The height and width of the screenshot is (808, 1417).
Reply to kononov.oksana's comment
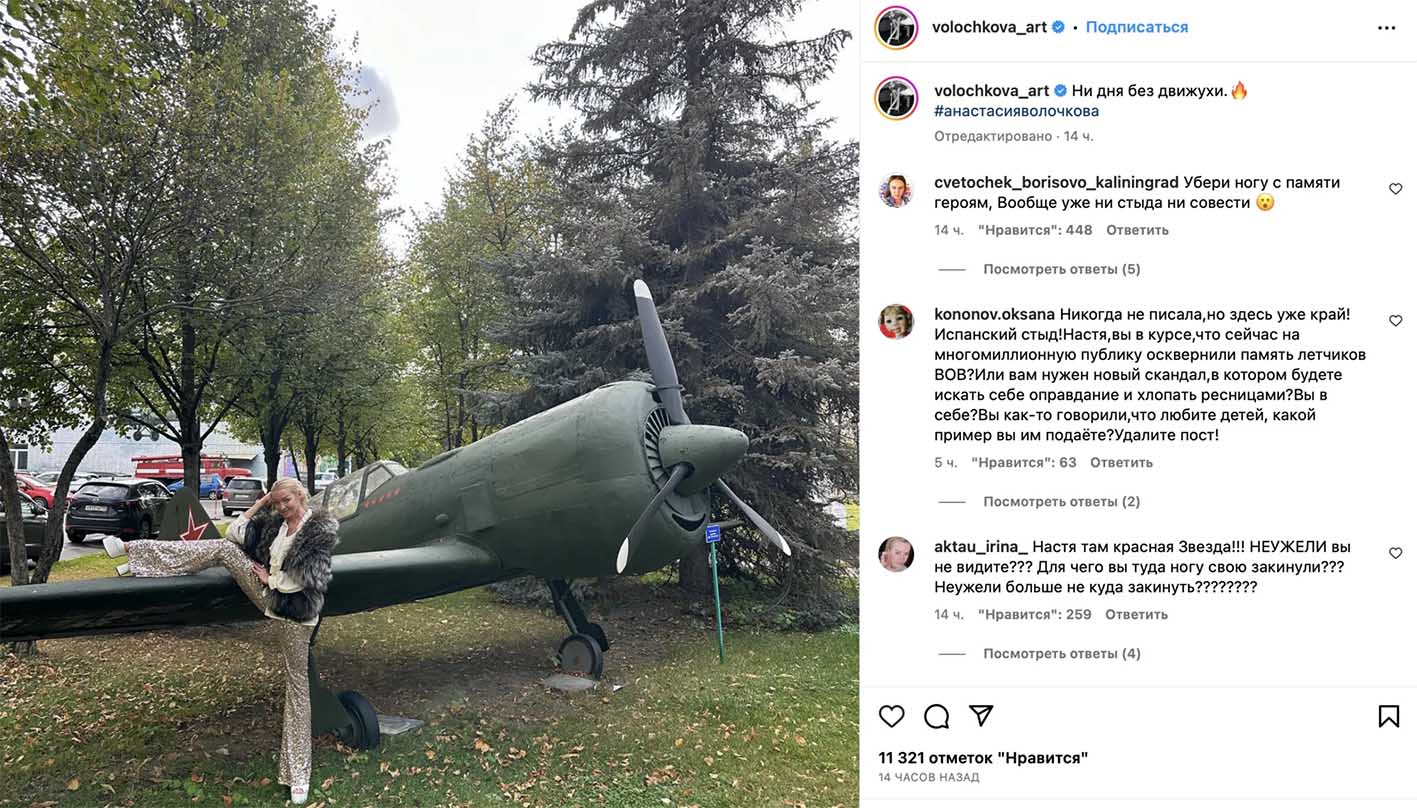1121,463
